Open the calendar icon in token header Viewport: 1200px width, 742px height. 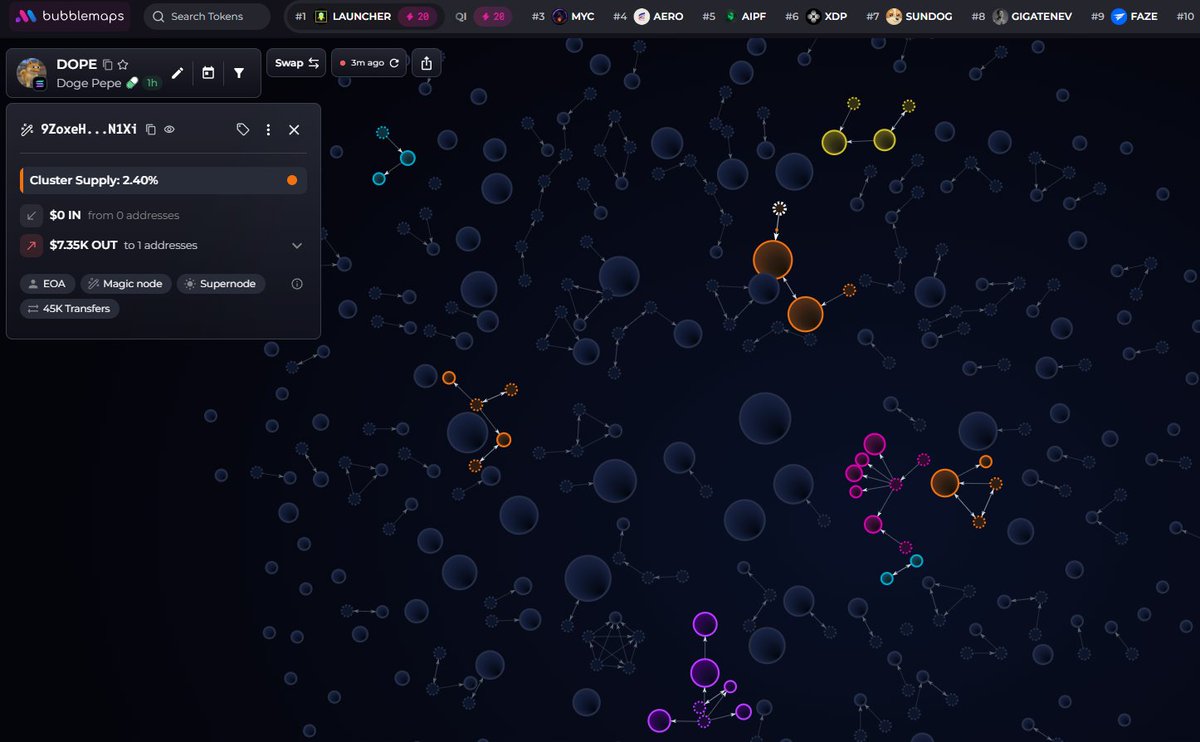pyautogui.click(x=208, y=73)
